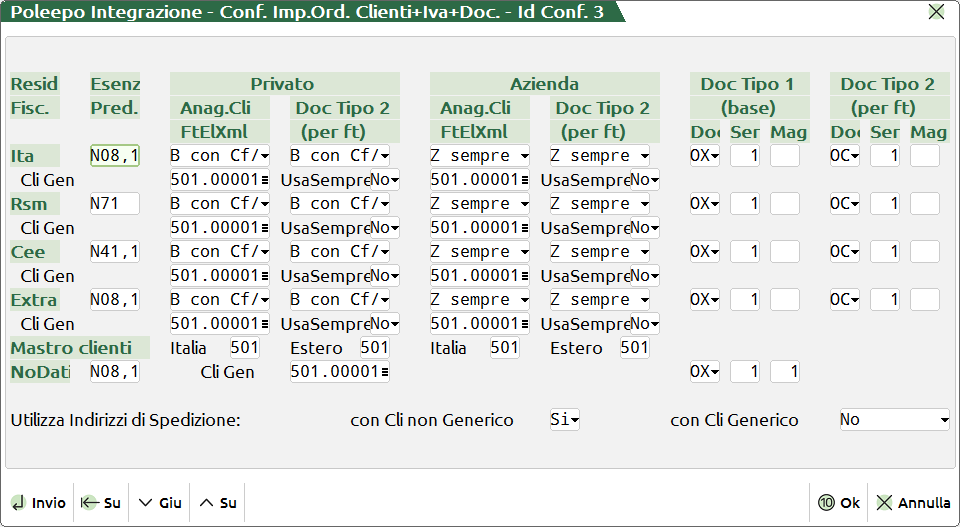Expand Rsm Azienda Doc Tipo 2 'Z sempre' dropdown
This screenshot has width=960, height=527.
pyautogui.click(x=600, y=204)
